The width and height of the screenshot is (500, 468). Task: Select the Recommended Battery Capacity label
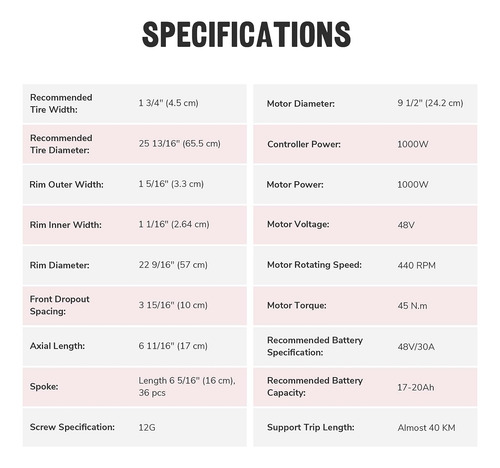point(315,387)
